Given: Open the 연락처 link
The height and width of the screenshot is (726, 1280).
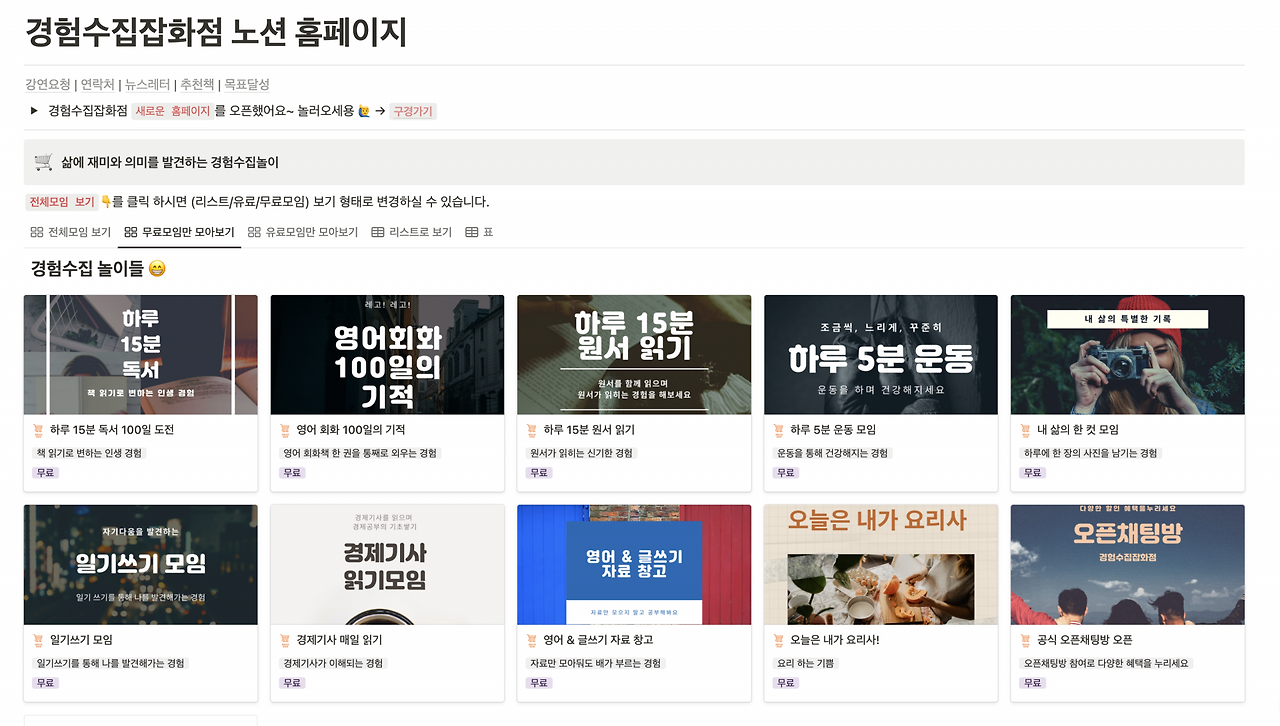Looking at the screenshot, I should (97, 85).
